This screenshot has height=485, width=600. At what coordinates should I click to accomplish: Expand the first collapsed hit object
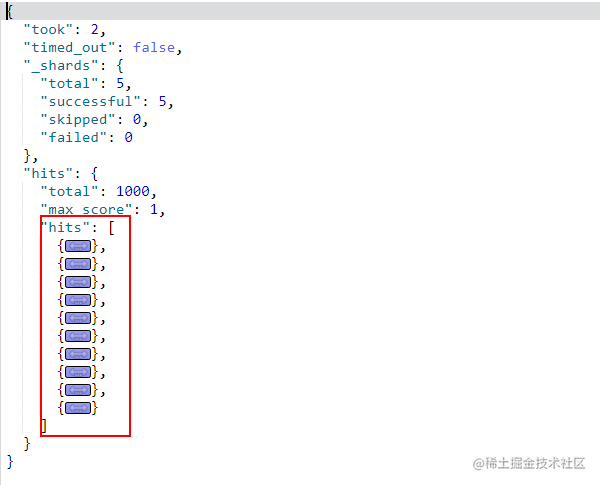[x=78, y=246]
